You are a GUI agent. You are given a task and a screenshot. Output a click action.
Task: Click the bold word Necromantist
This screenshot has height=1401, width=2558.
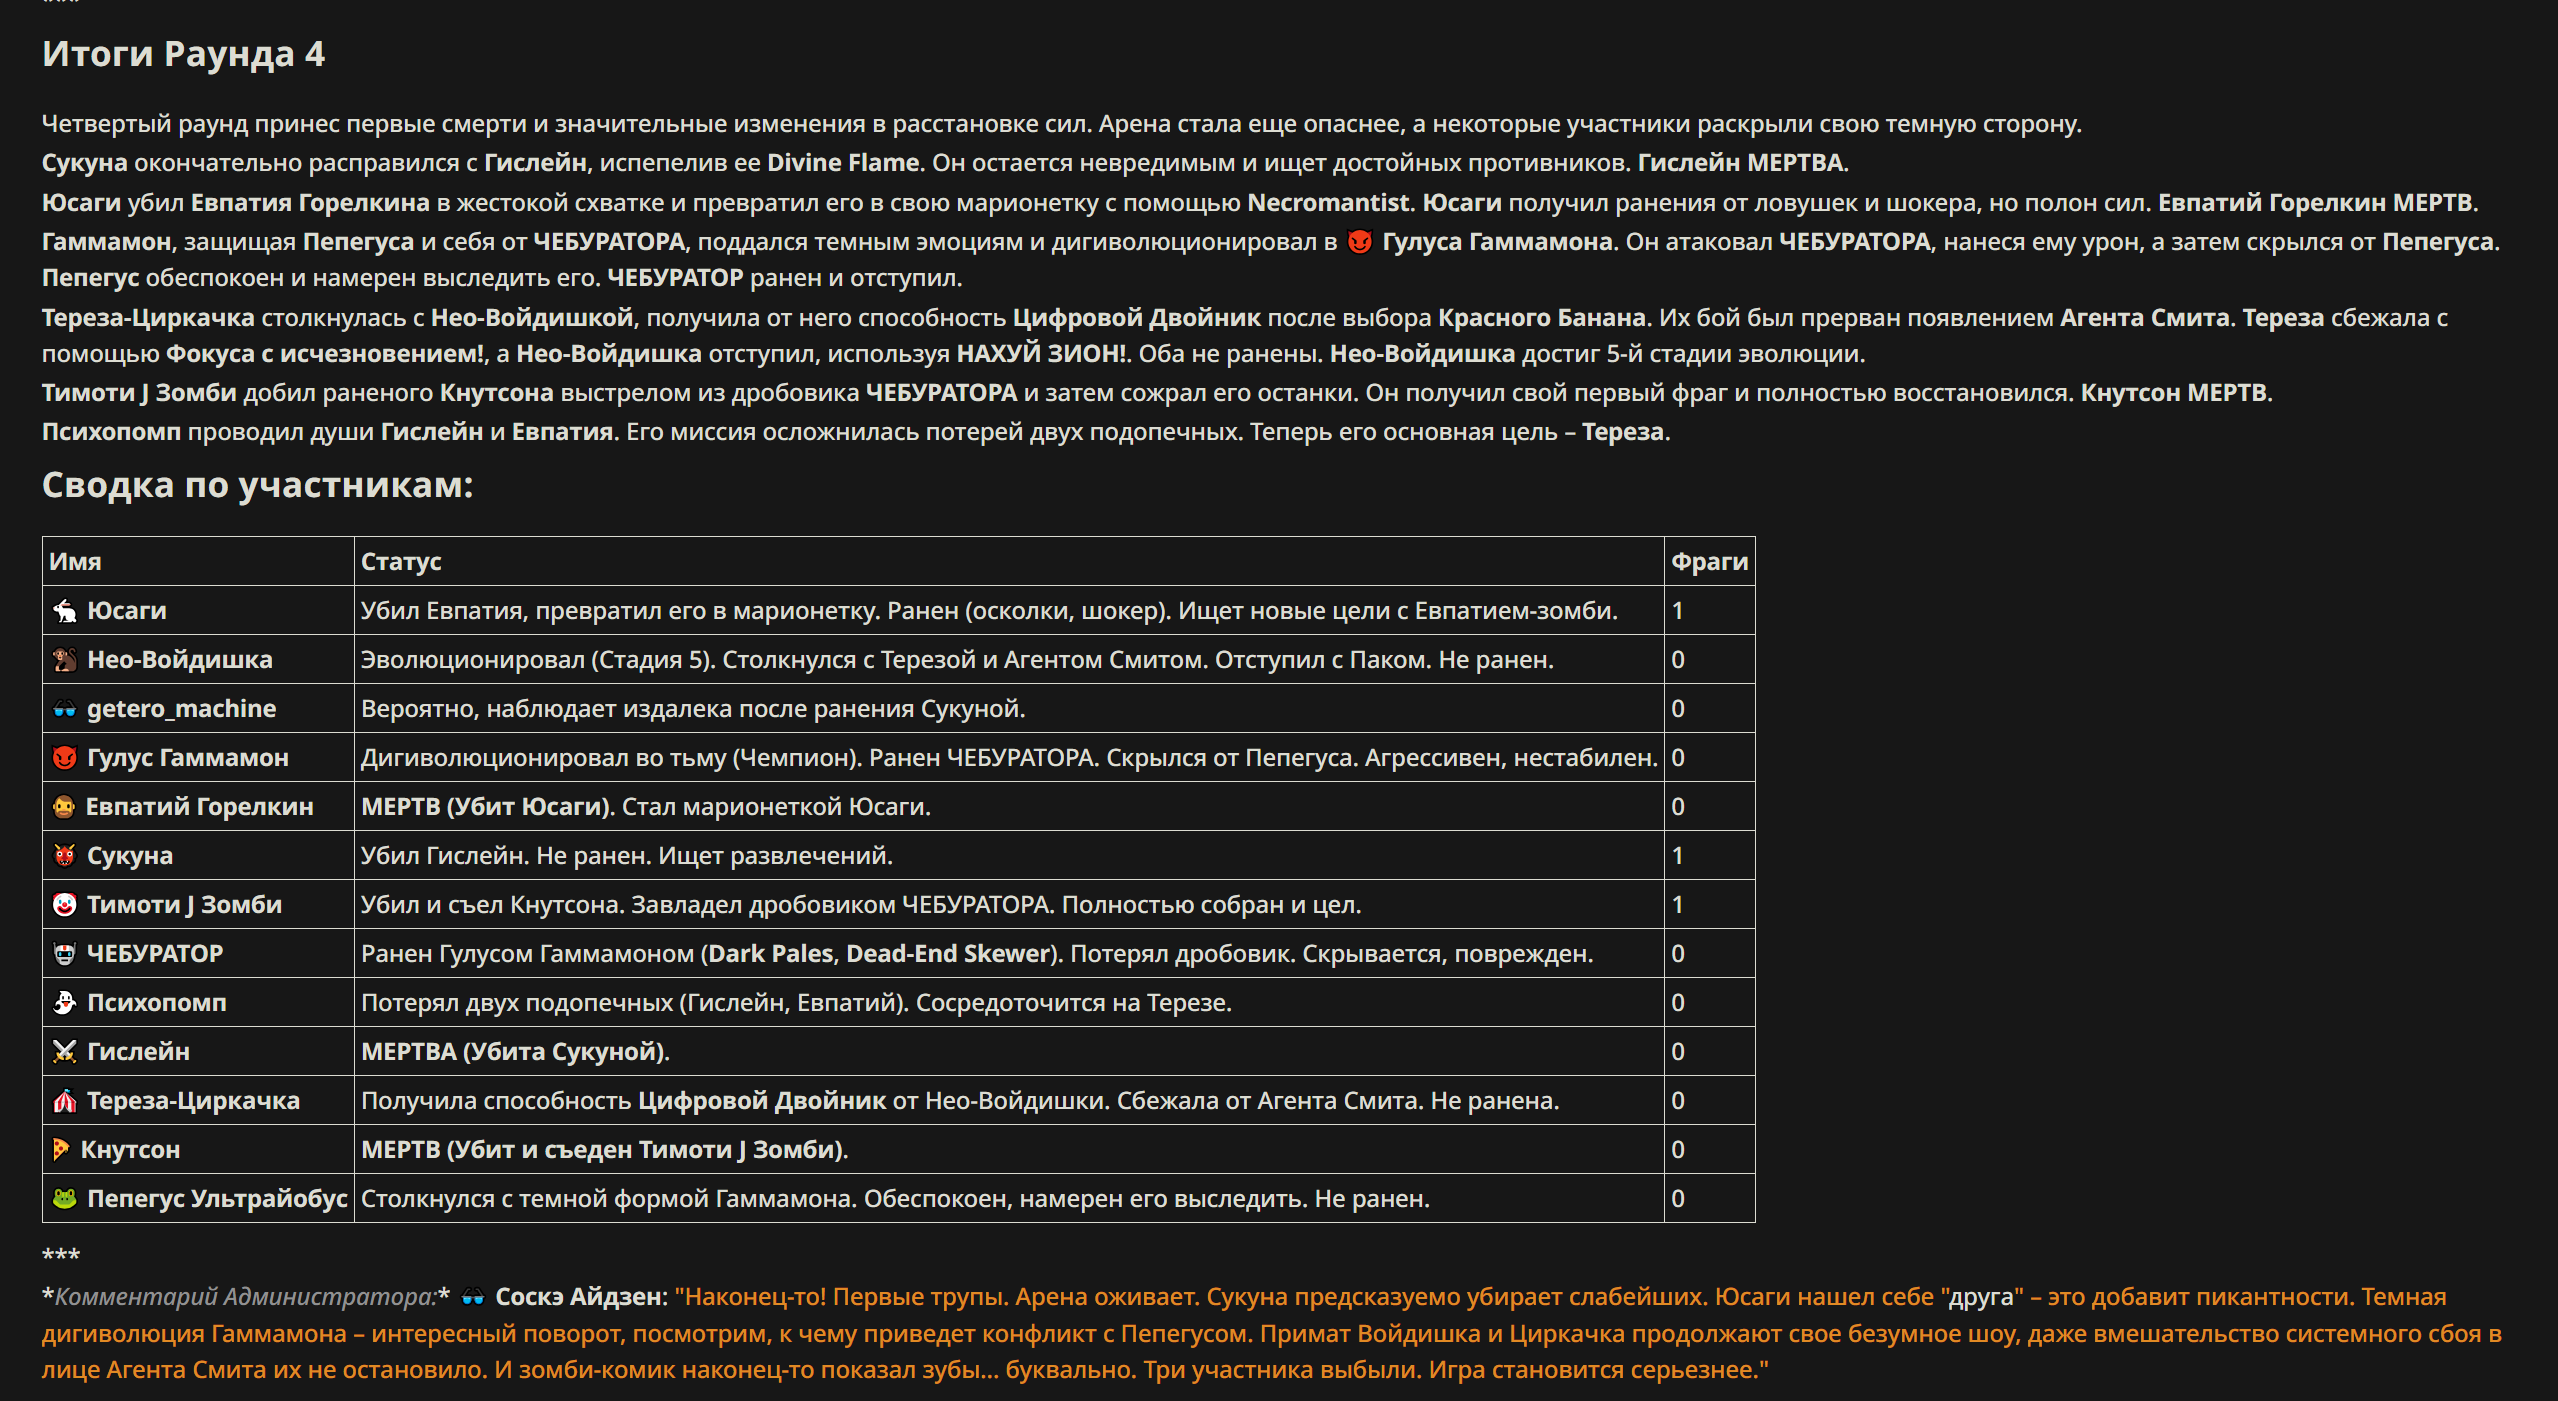(1328, 203)
